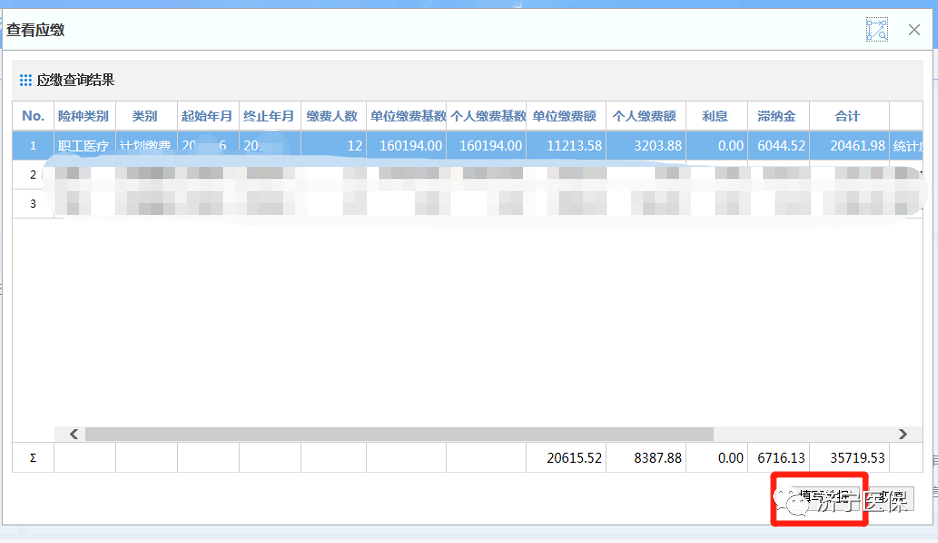This screenshot has width=938, height=543.
Task: Click the 0.00 利息 cell in row 1
Action: (x=716, y=145)
